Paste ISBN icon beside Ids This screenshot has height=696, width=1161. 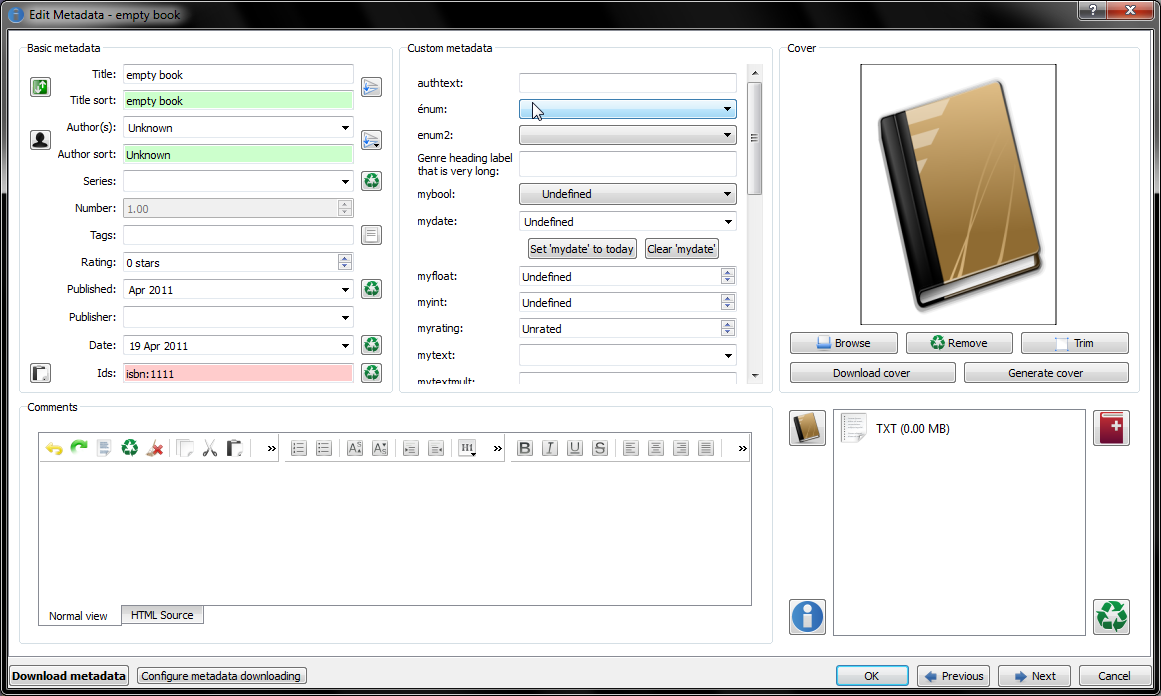pos(40,372)
